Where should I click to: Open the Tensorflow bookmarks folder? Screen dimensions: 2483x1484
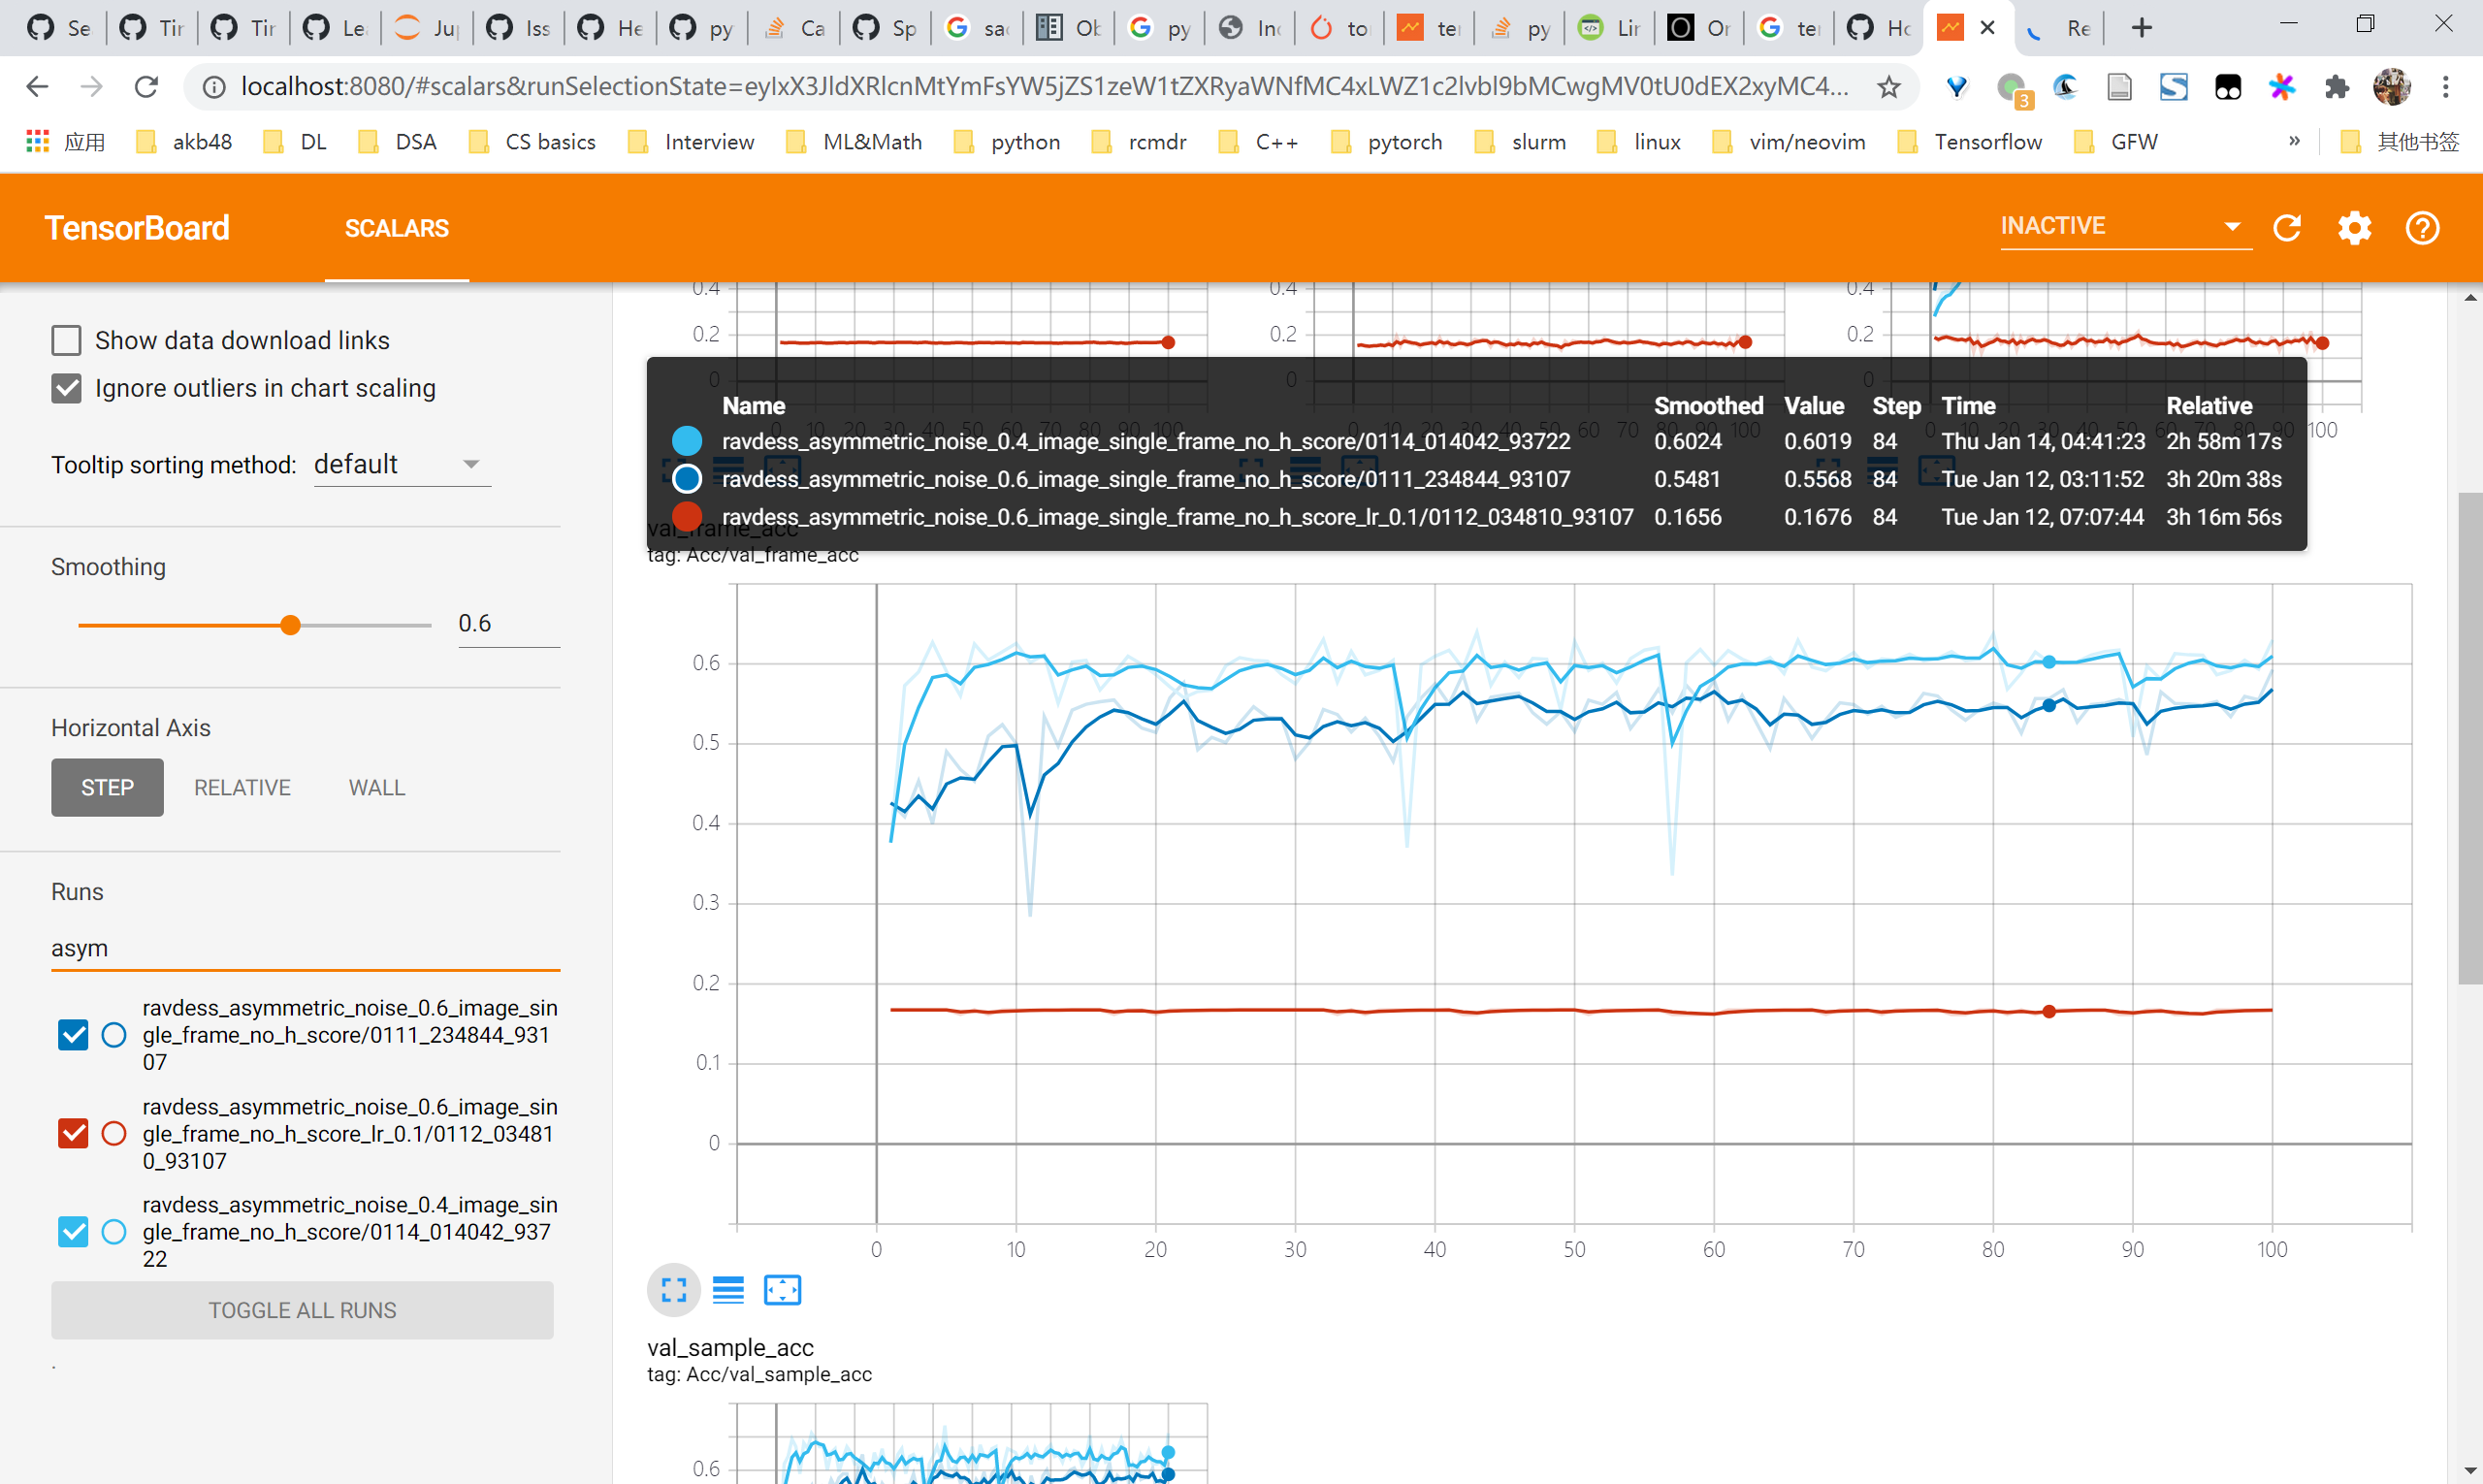tap(1969, 142)
